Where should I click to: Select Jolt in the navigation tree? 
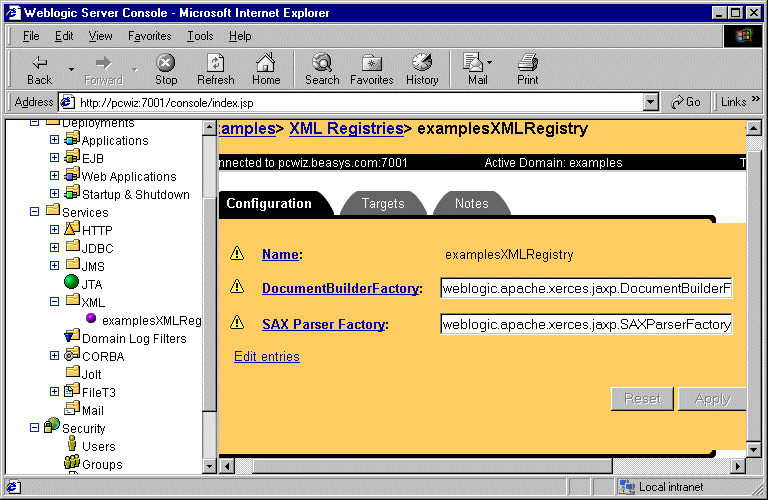click(92, 375)
